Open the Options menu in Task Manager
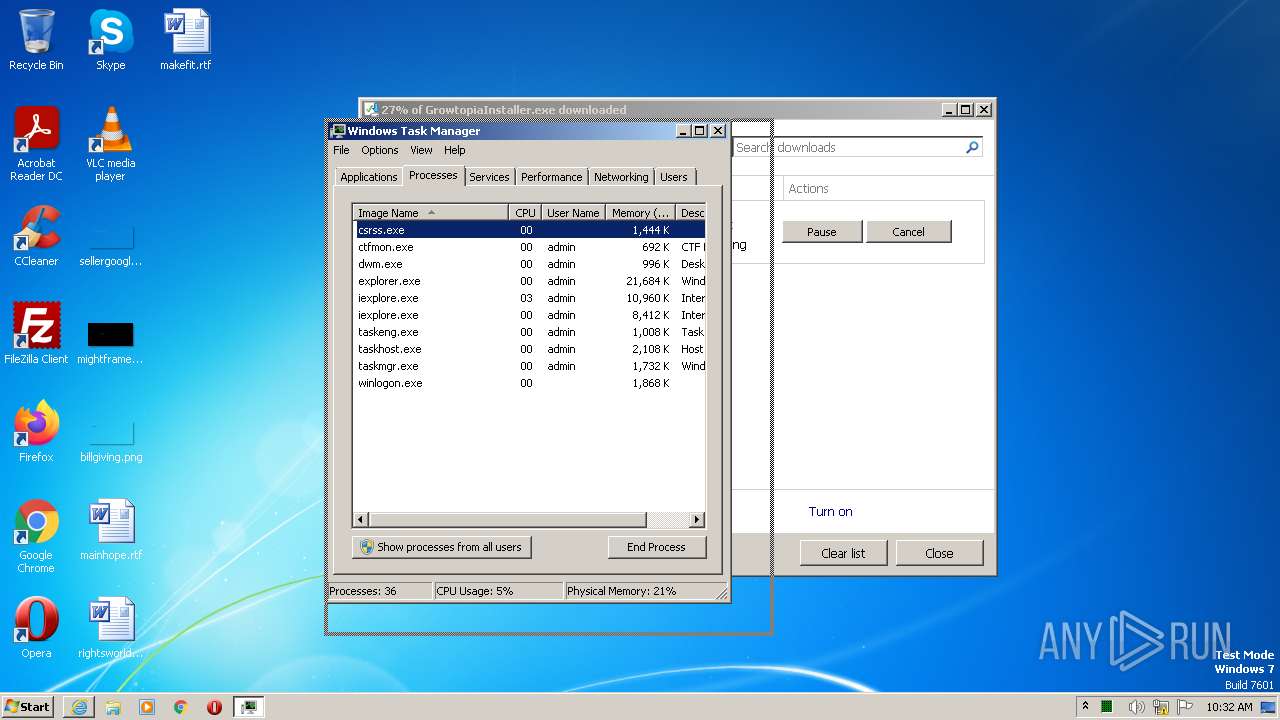Viewport: 1280px width, 720px height. (379, 150)
